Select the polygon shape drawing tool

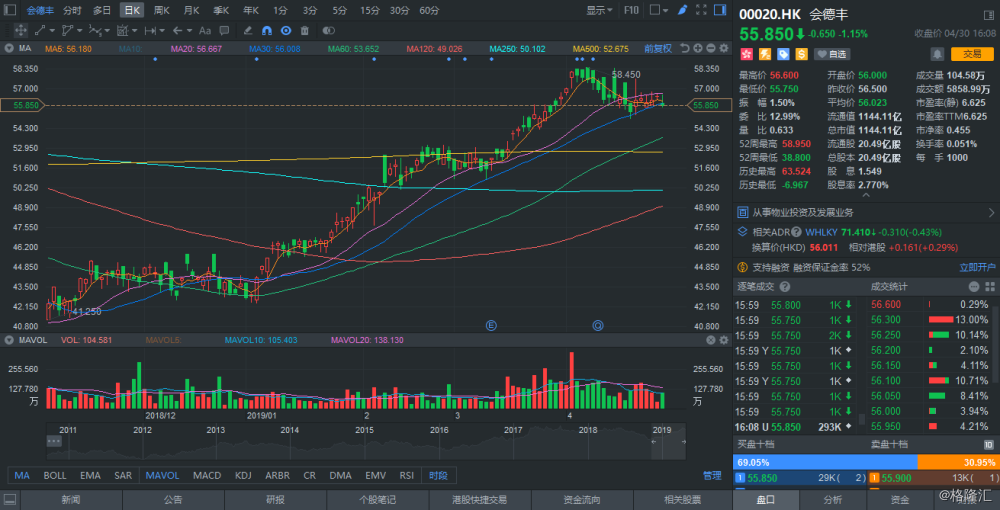point(68,30)
